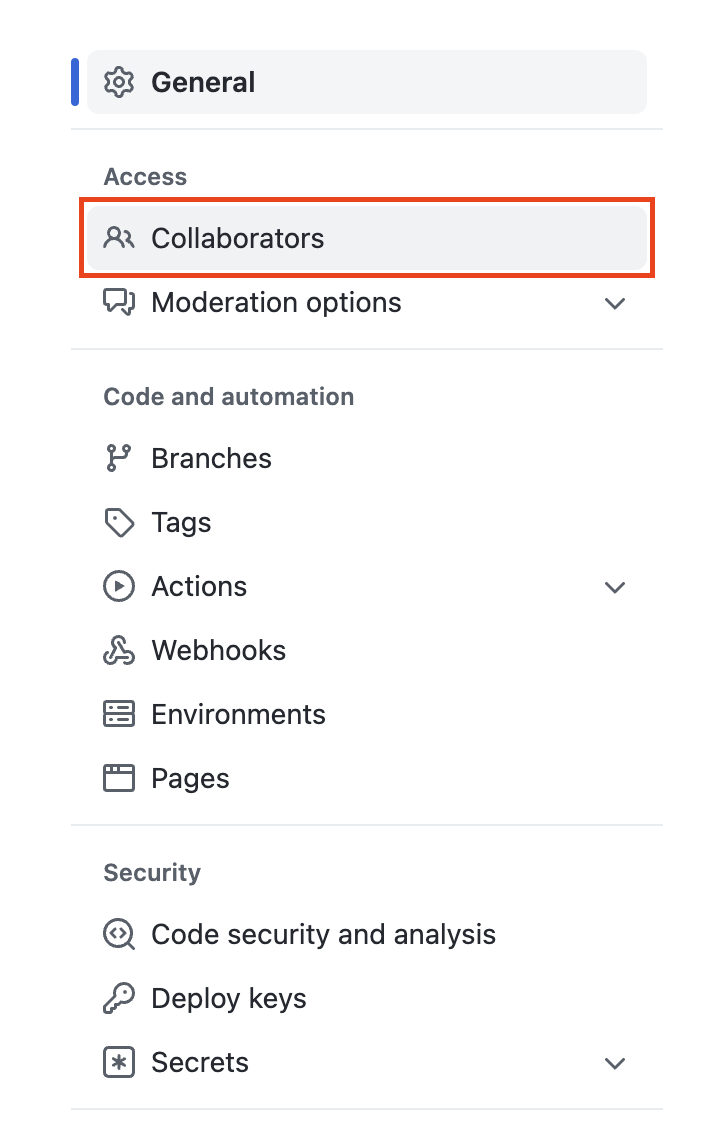The width and height of the screenshot is (702, 1124).
Task: Click the Deploy keys key icon
Action: pyautogui.click(x=118, y=998)
